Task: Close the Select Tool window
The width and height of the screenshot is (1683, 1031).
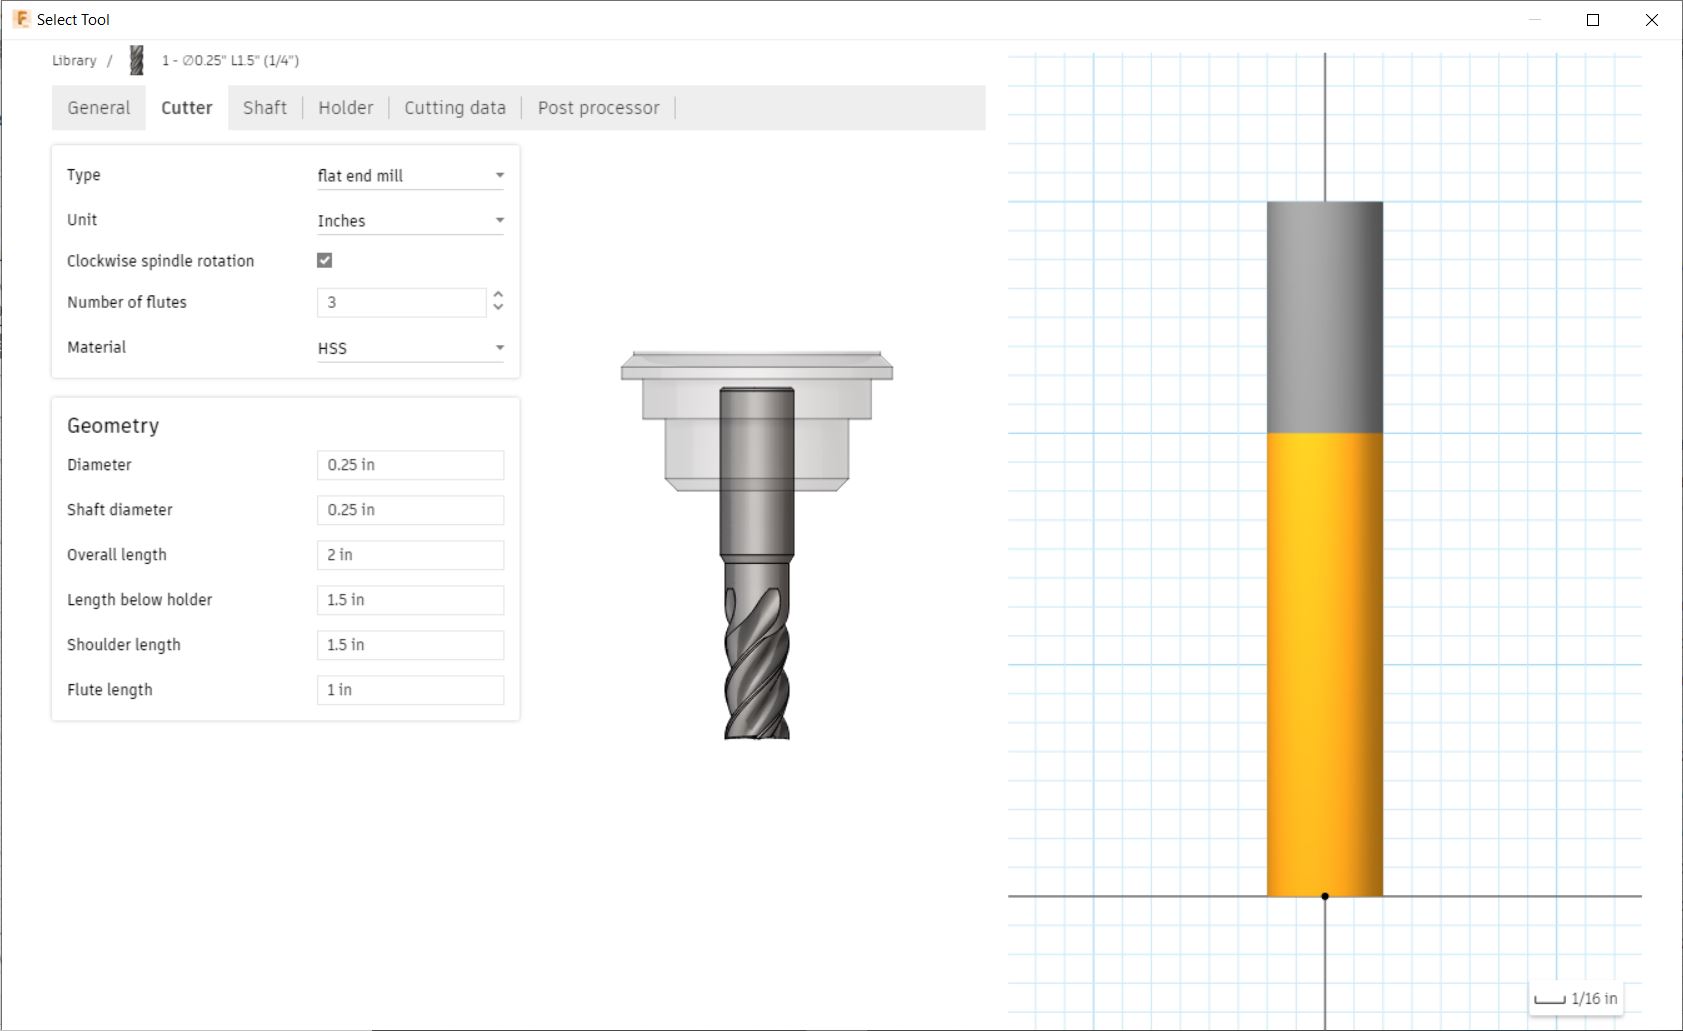Action: tap(1652, 20)
